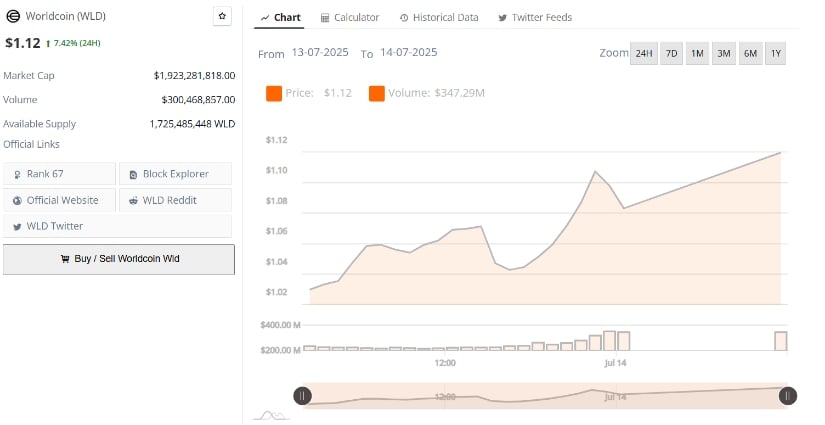Switch to Twitter Feeds tab
This screenshot has height=425, width=825.
point(535,17)
